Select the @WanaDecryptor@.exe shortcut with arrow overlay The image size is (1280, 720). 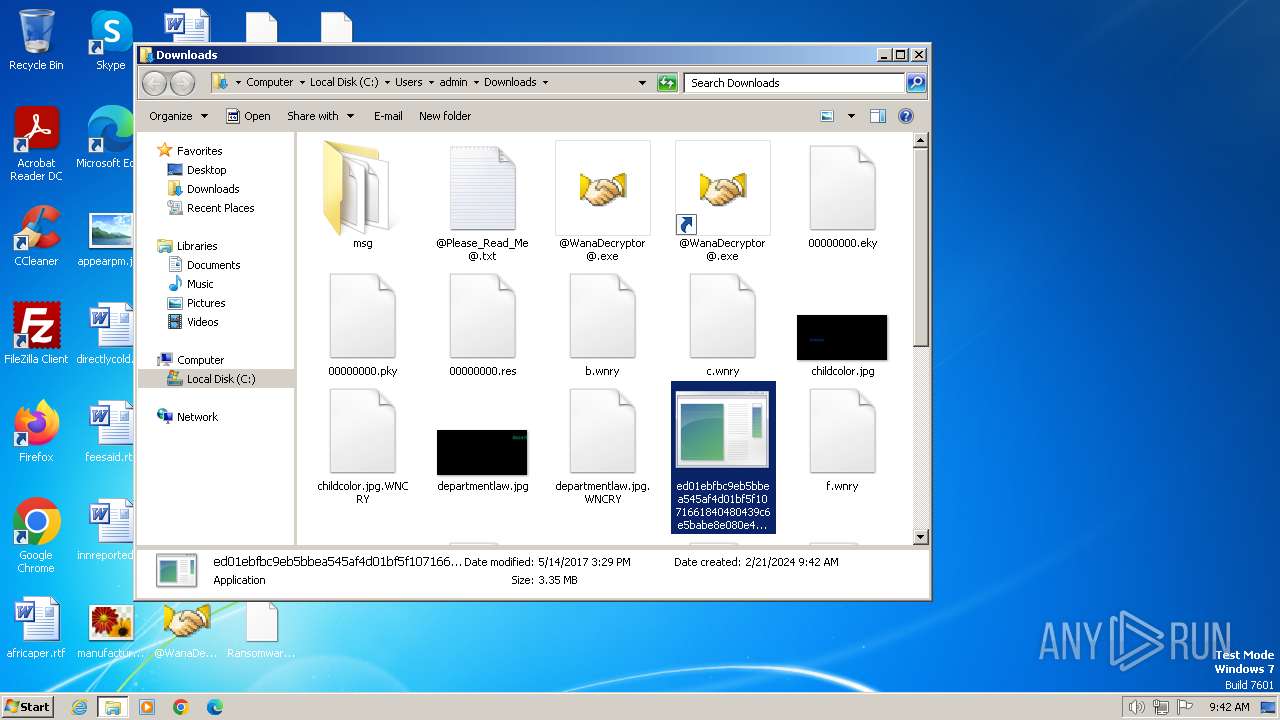tap(722, 188)
